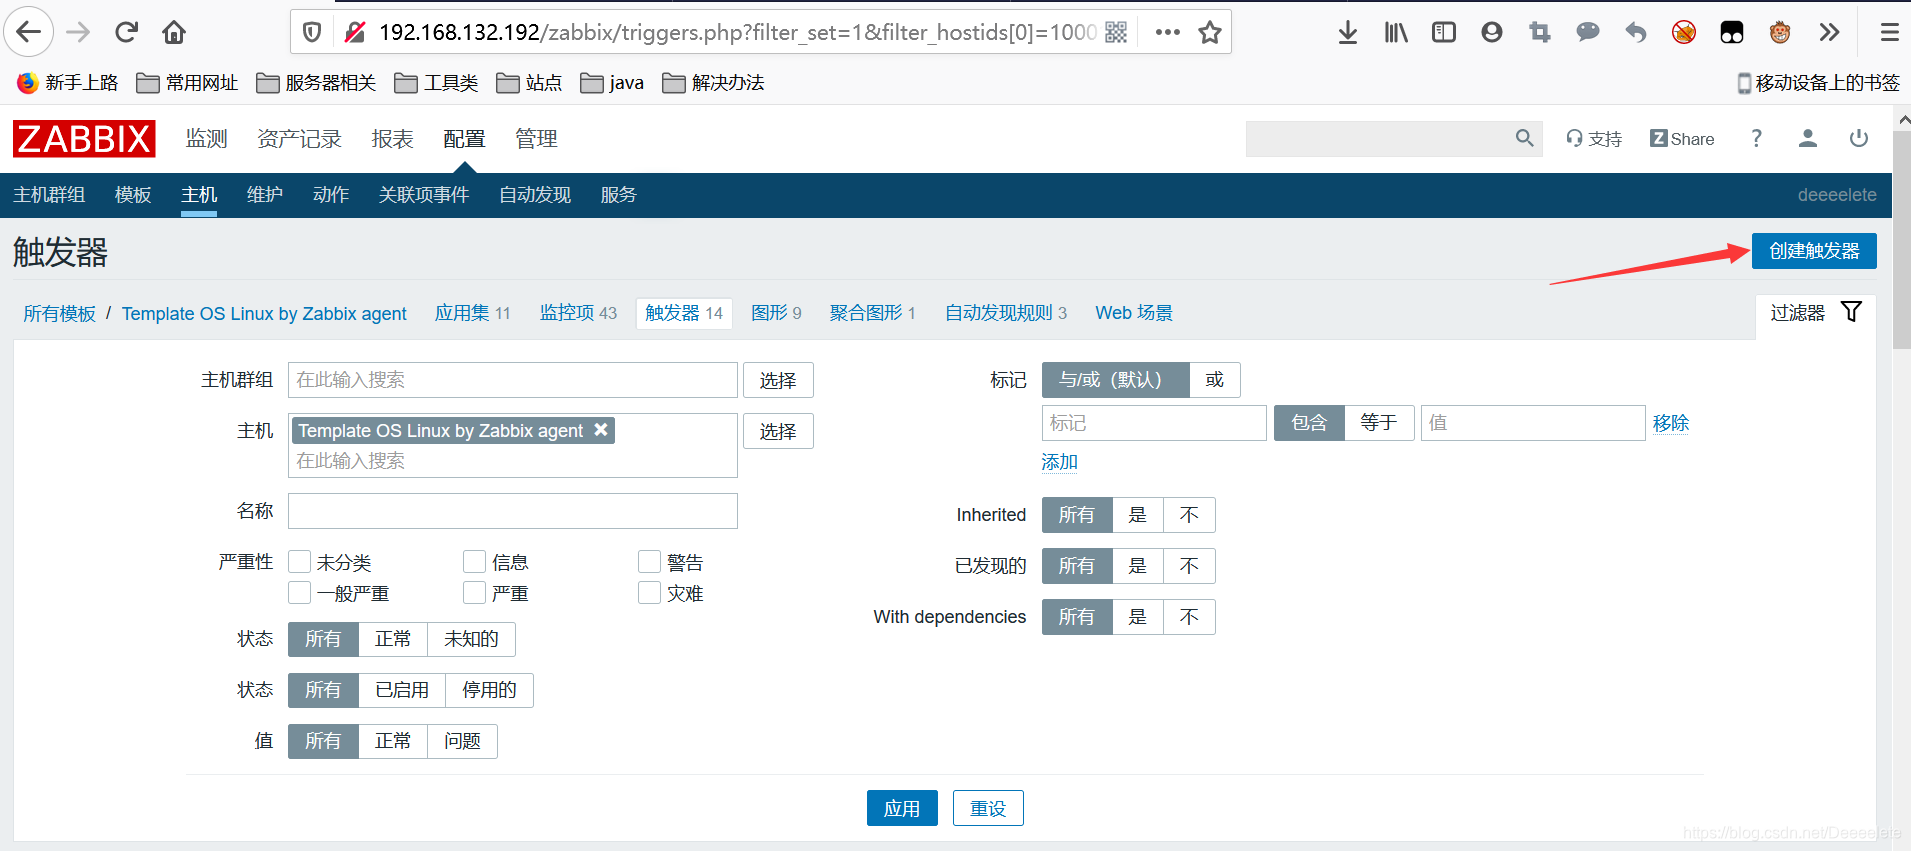Click the 添加 tag link
1911x851 pixels.
point(1059,461)
